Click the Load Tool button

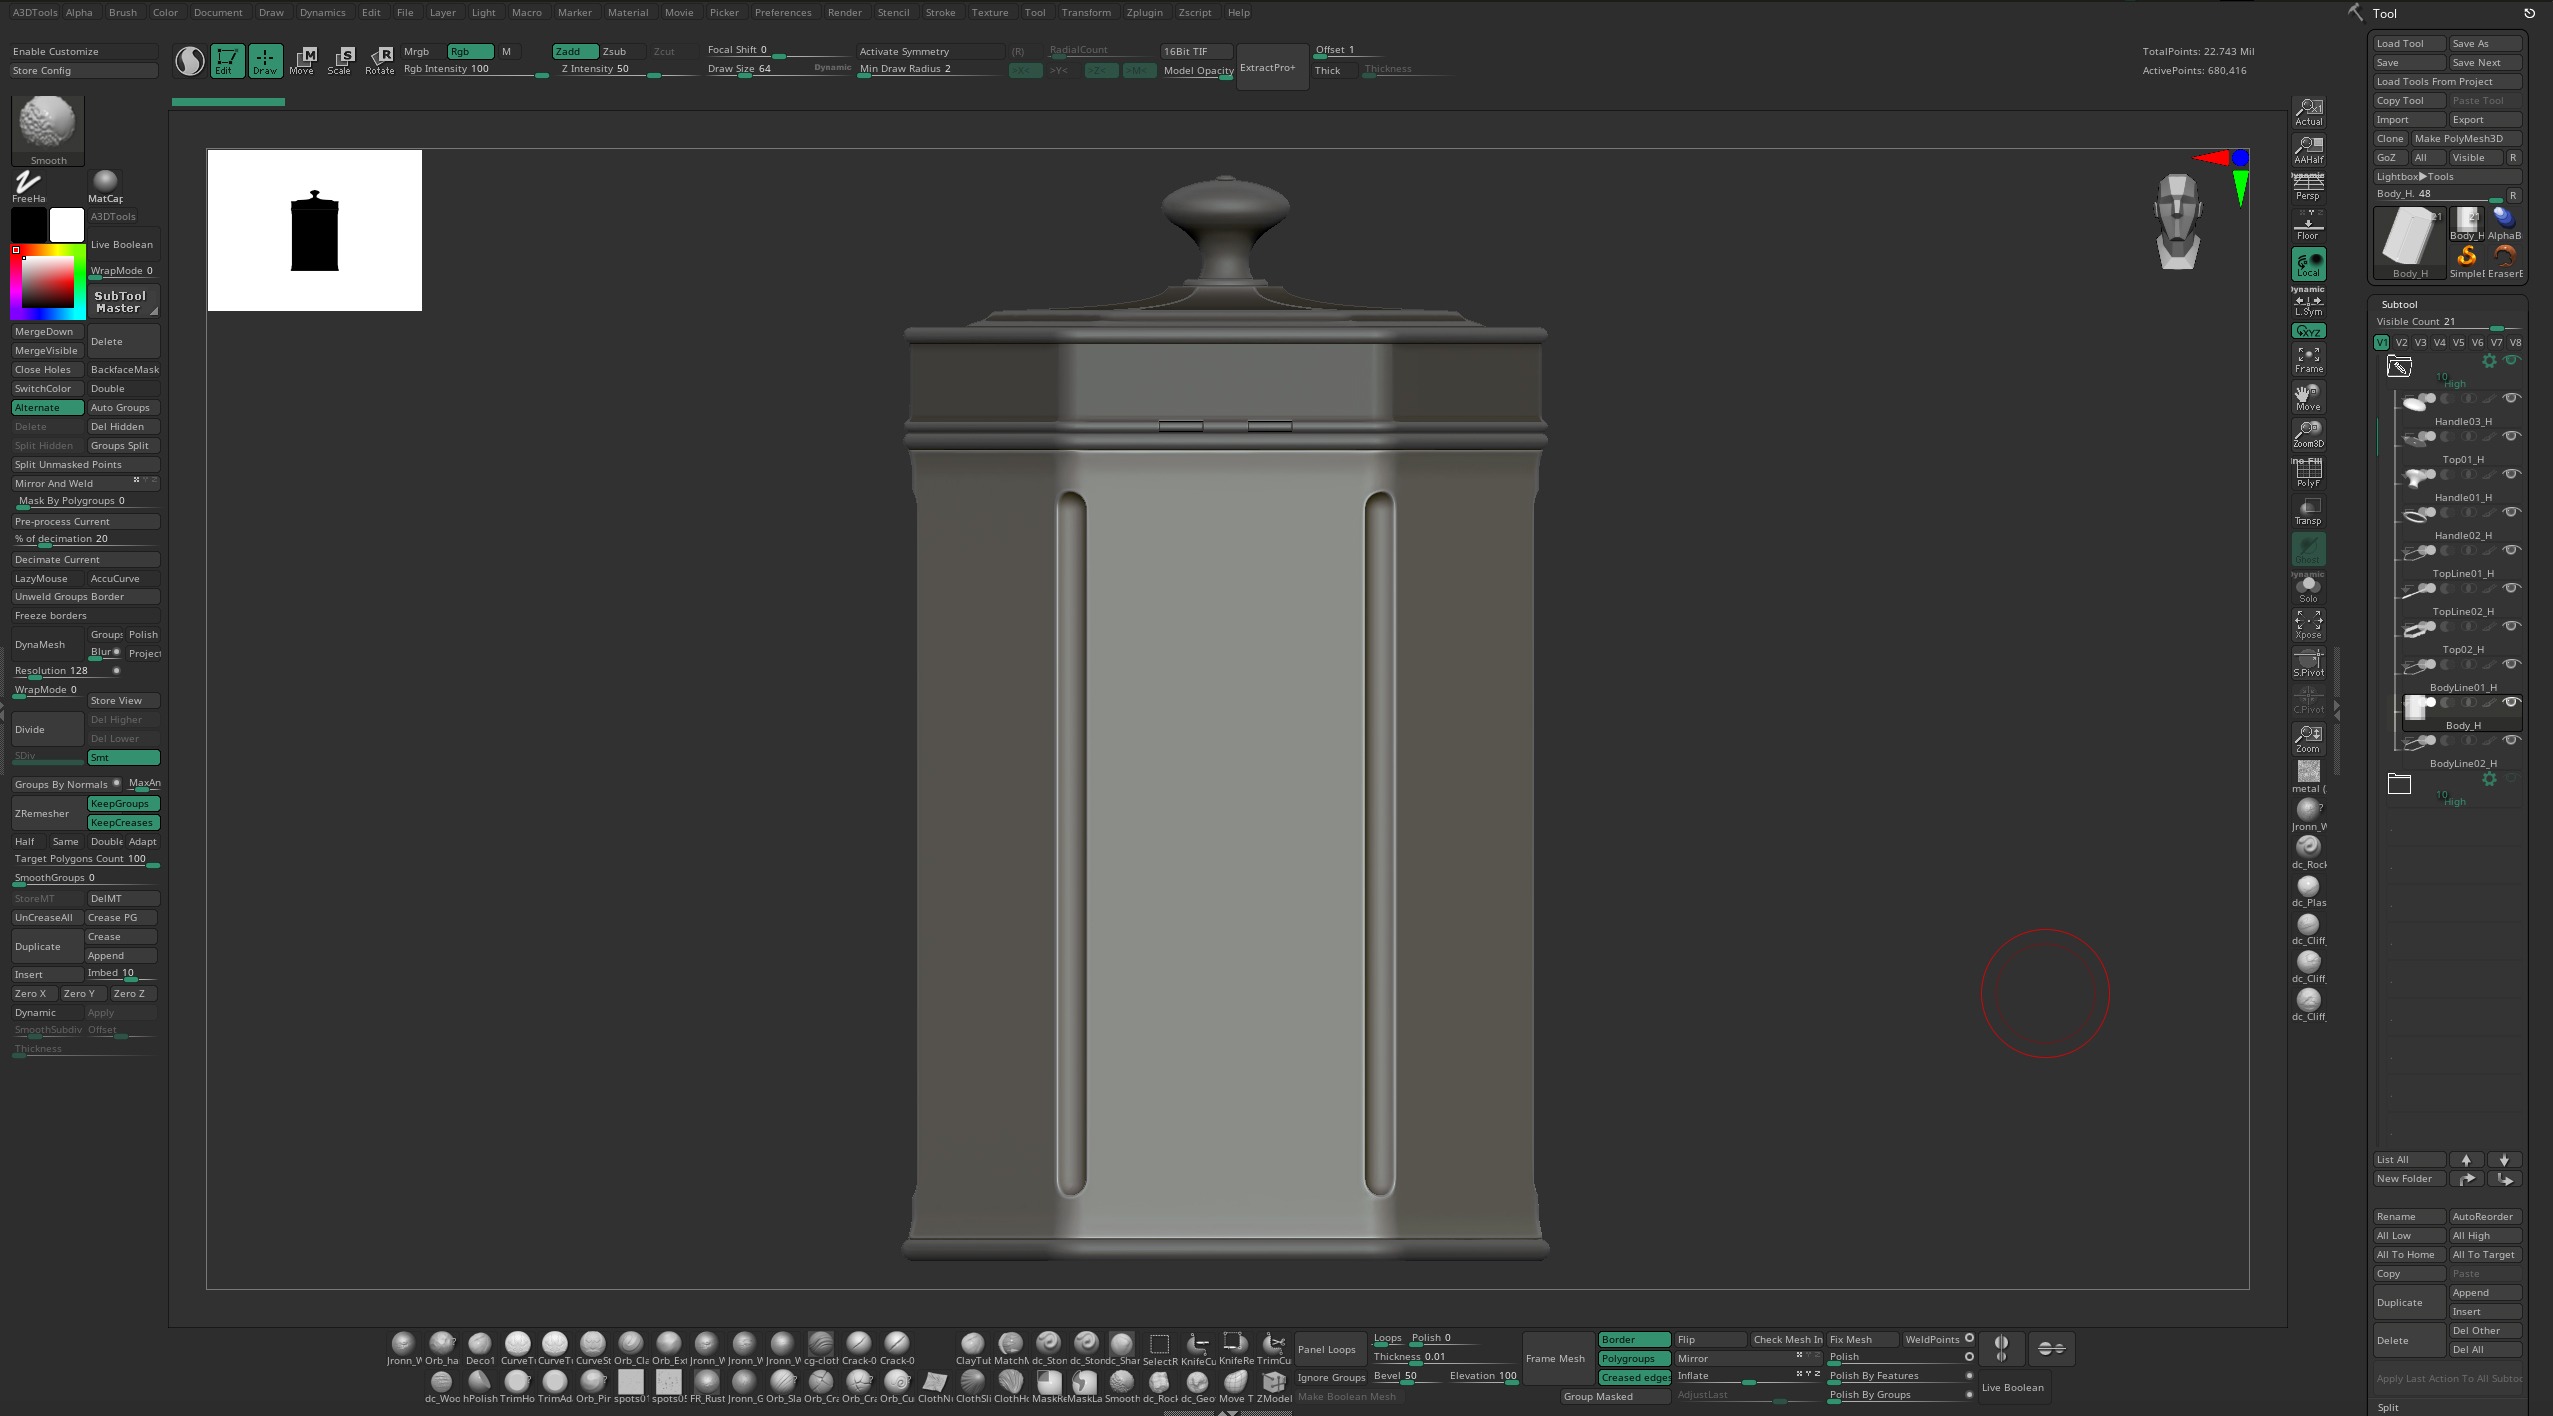pos(2409,43)
